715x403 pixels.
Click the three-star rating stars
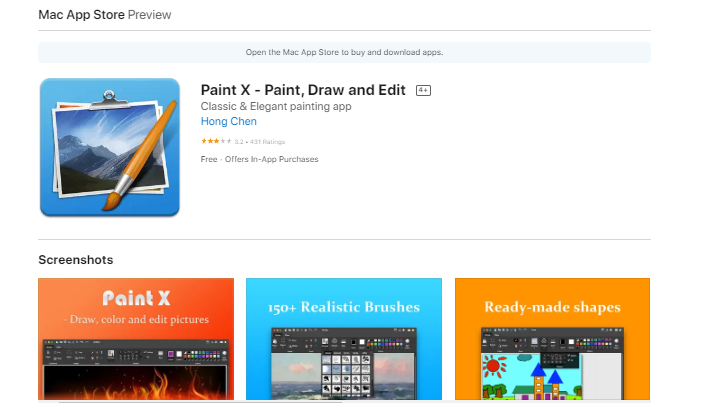[216, 141]
